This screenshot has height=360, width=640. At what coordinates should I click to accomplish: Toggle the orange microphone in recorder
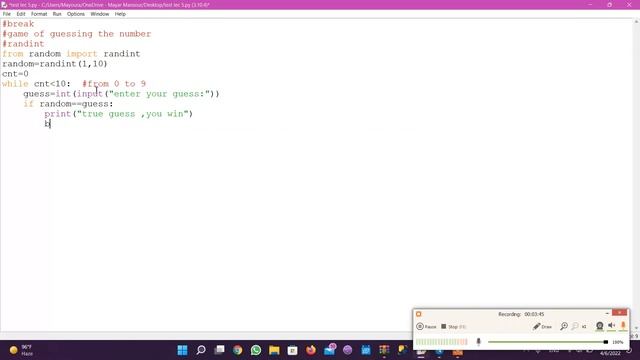(623, 325)
